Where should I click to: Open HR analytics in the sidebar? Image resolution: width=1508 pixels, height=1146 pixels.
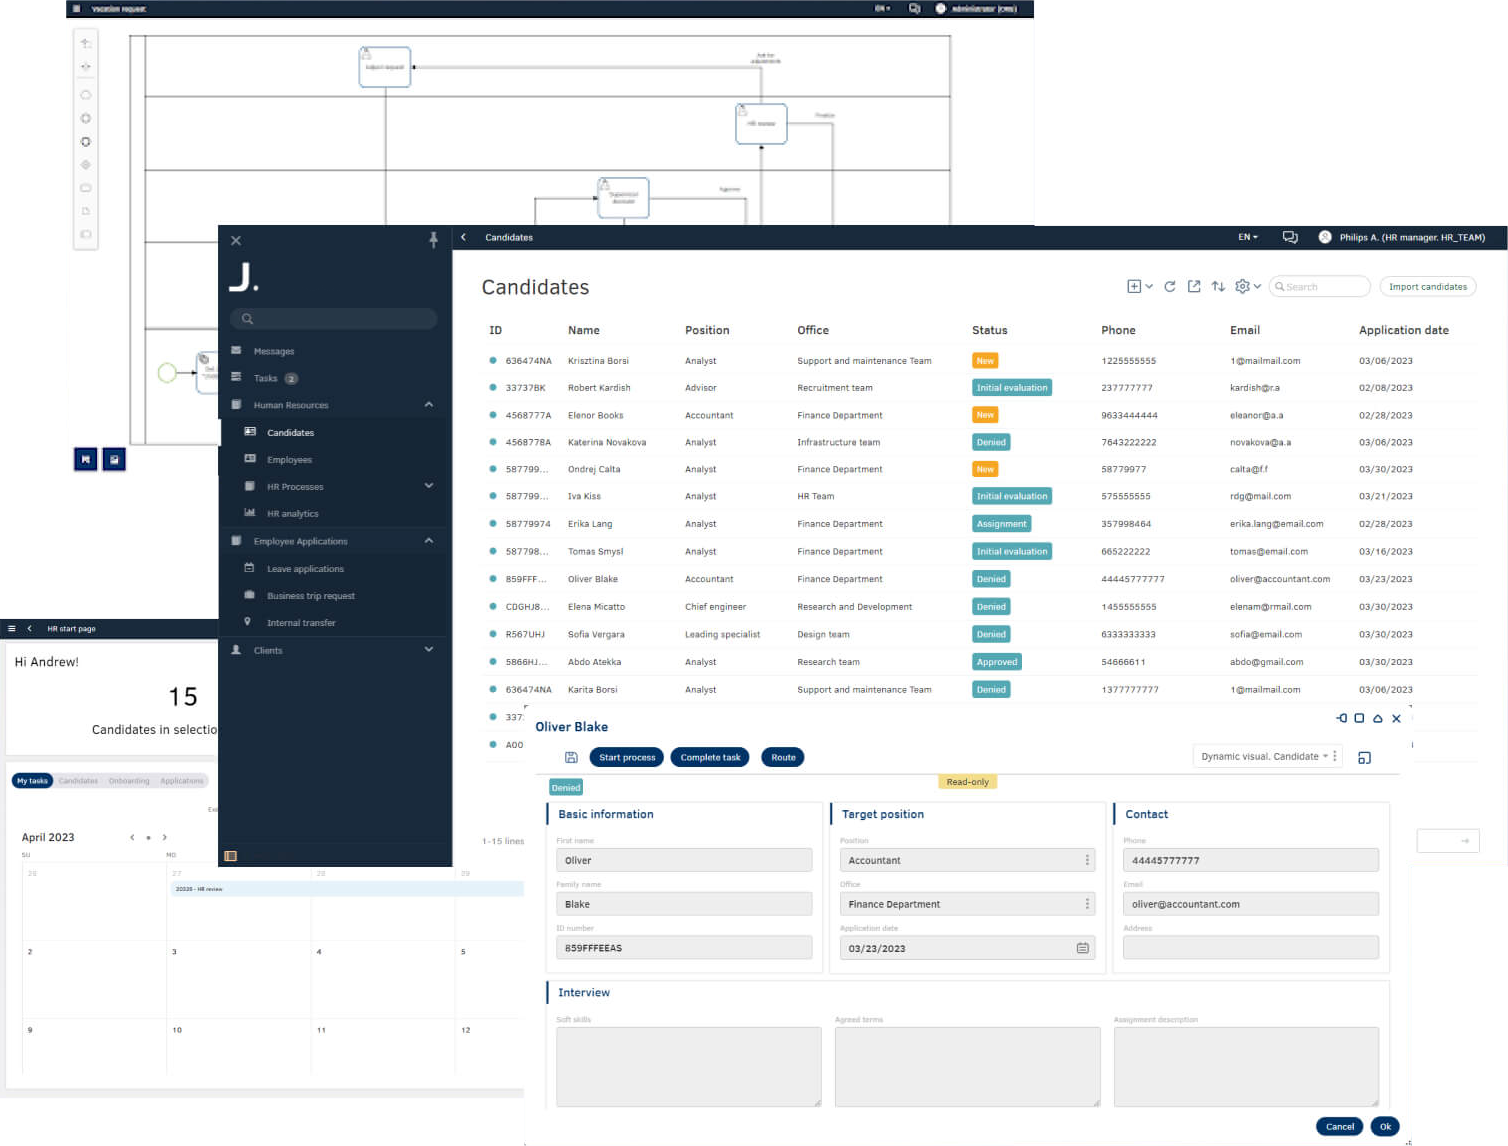click(x=292, y=514)
